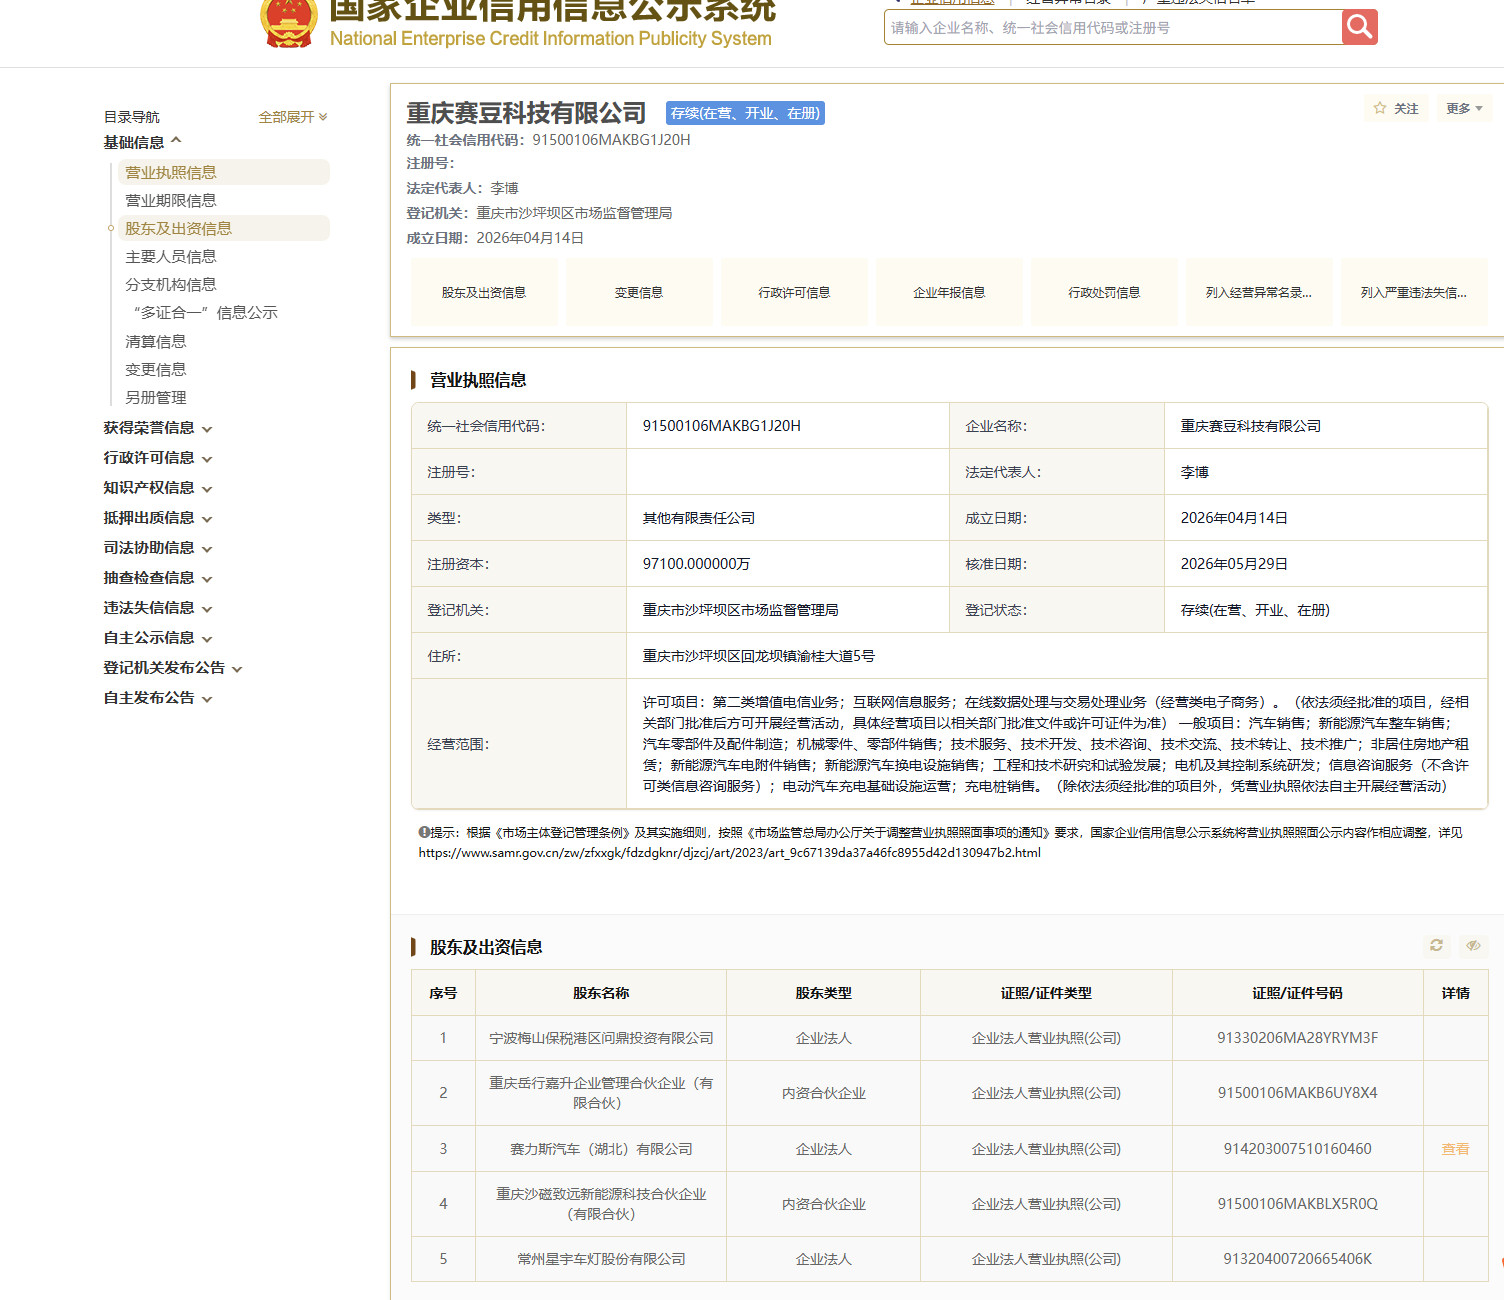Select 另册管理 in the sidebar
Screen dimensions: 1504x1300
pos(155,397)
